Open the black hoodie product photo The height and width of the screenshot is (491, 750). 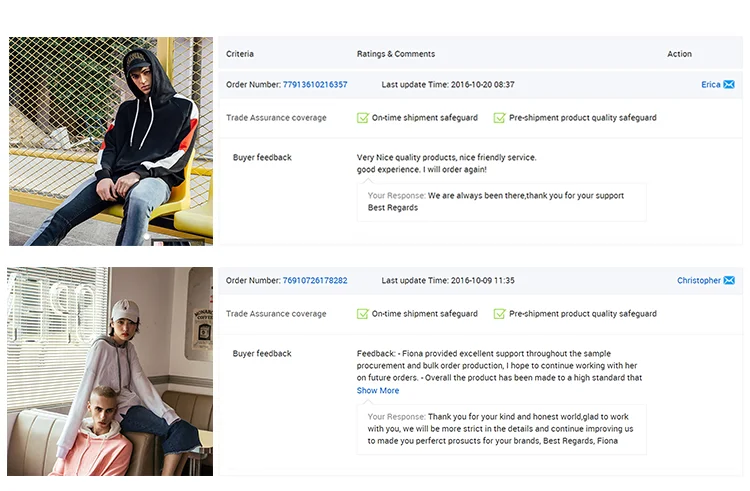point(110,141)
